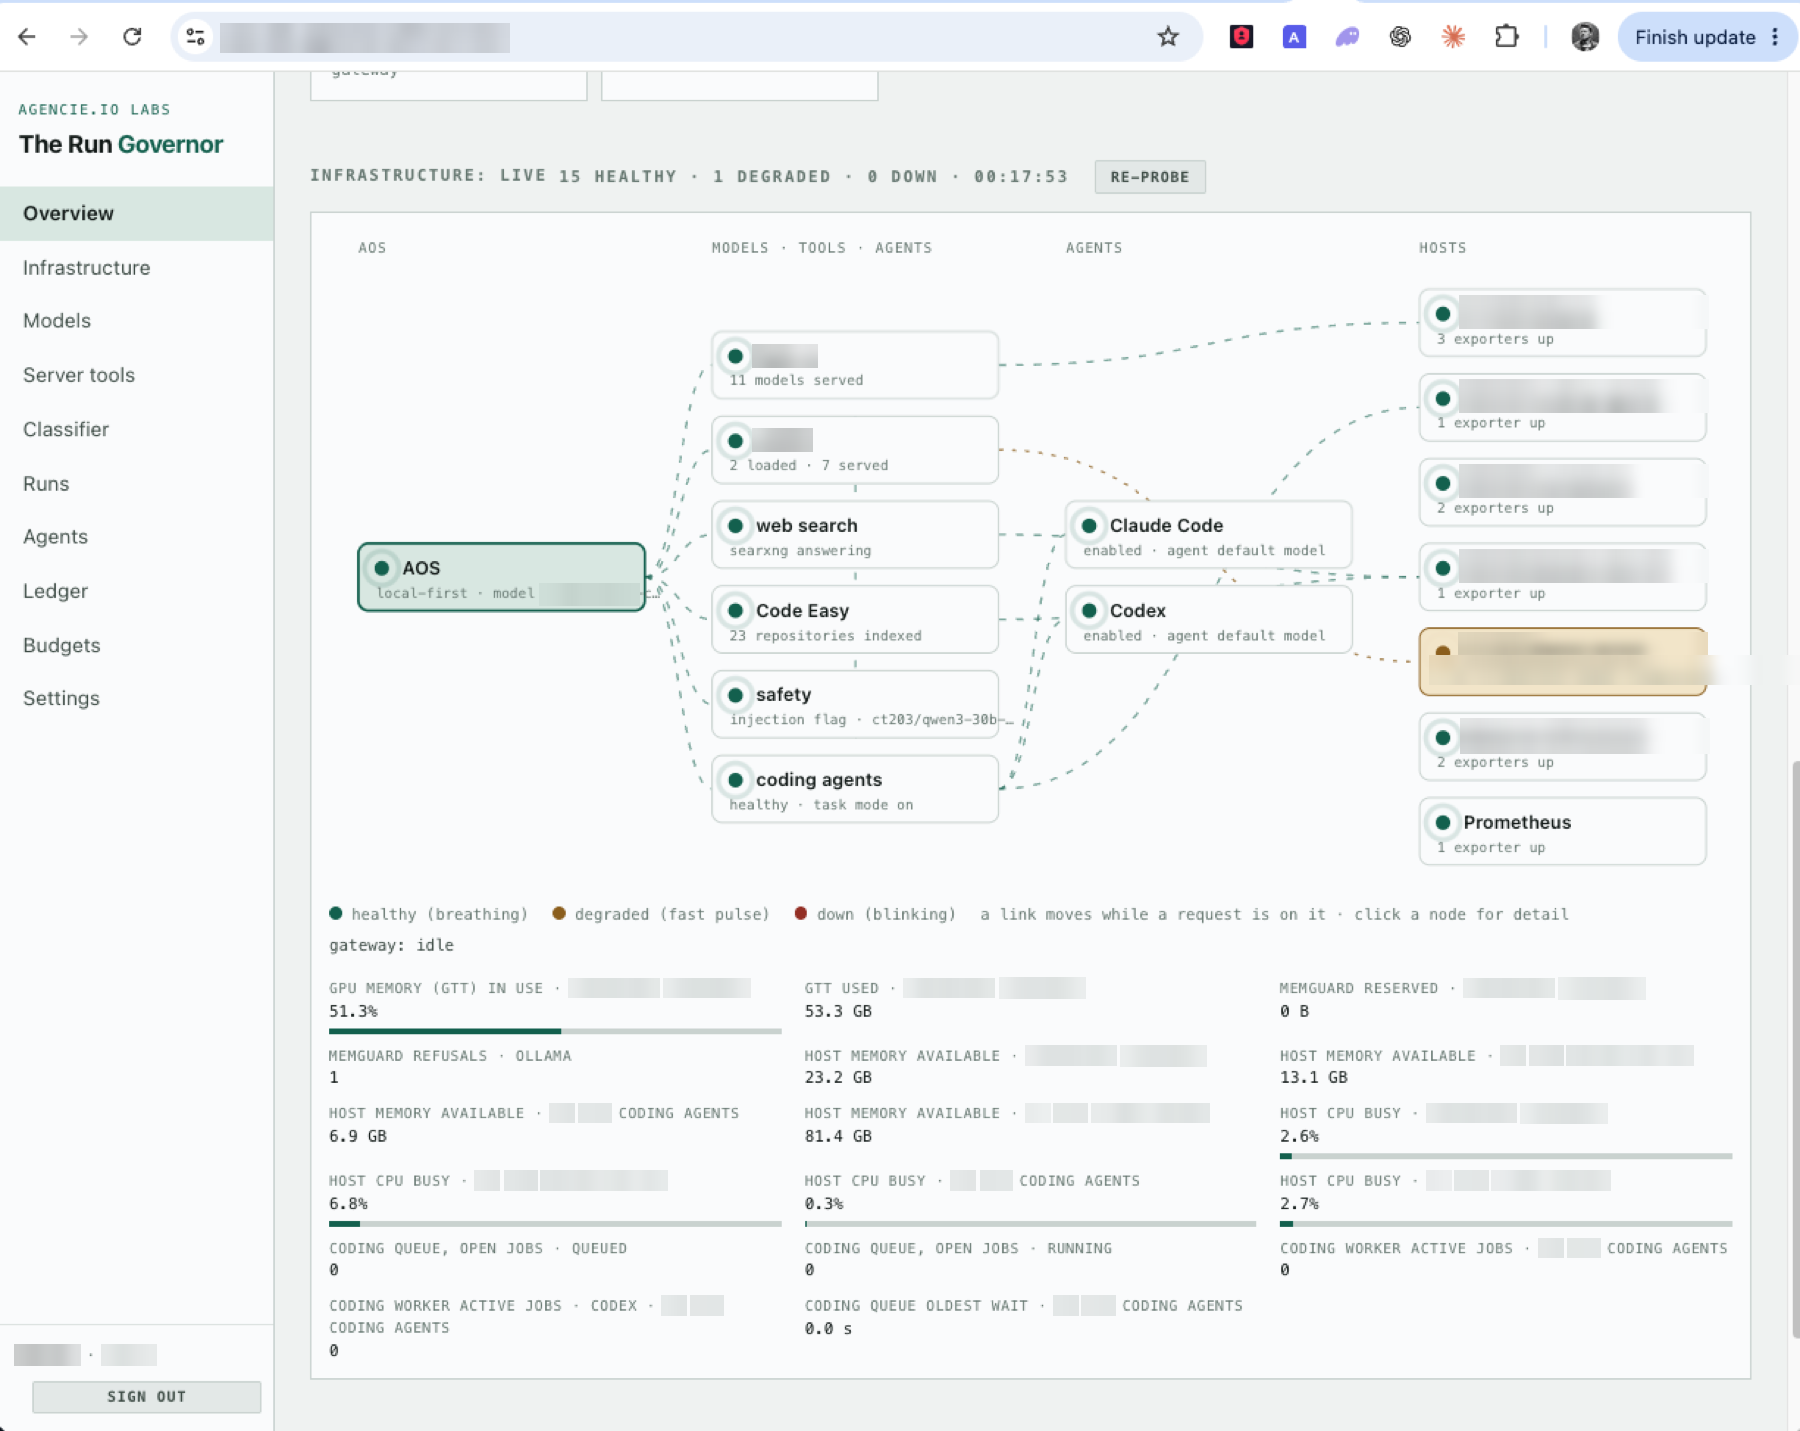Viewport: 1800px width, 1431px height.
Task: Select Agents in the sidebar
Action: pos(137,537)
